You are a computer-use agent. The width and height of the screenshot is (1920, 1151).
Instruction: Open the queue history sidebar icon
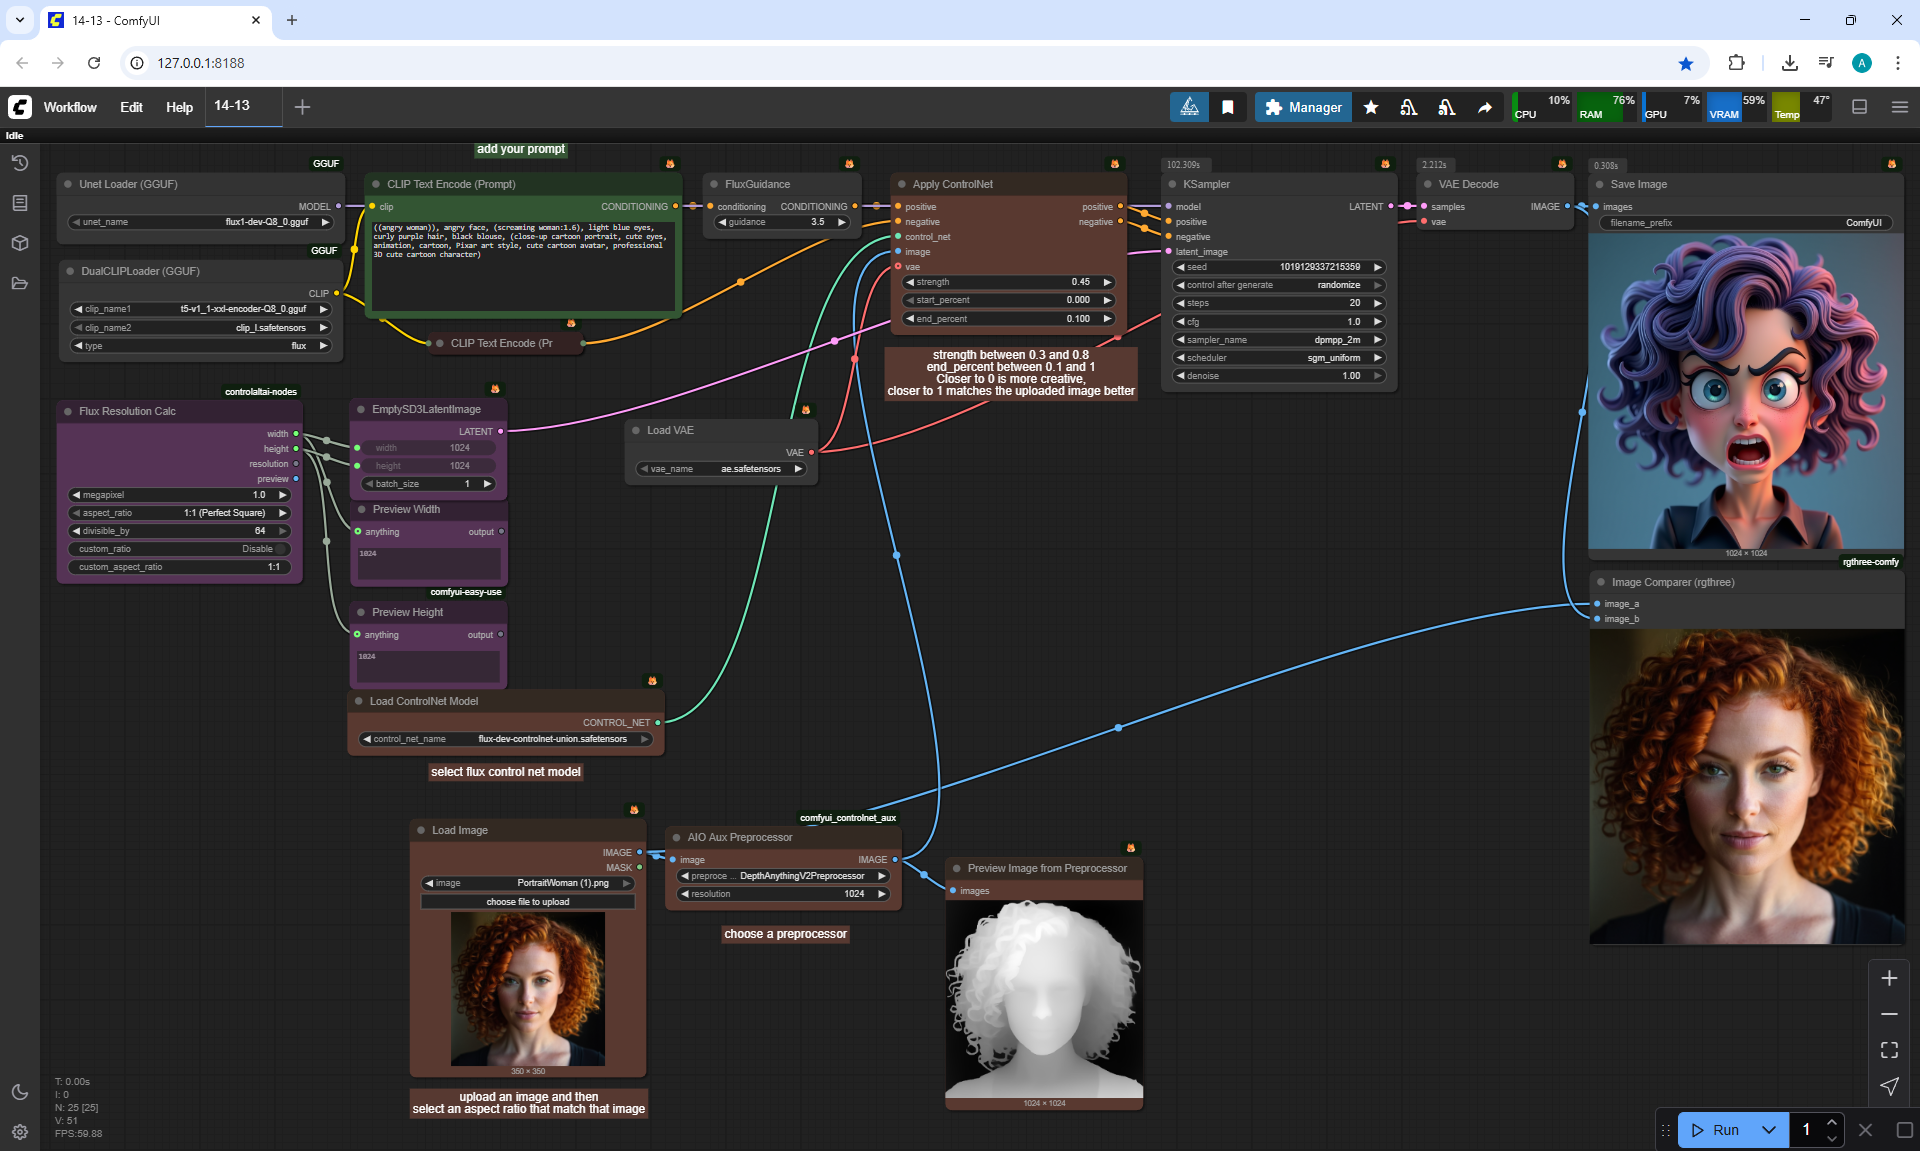tap(19, 163)
